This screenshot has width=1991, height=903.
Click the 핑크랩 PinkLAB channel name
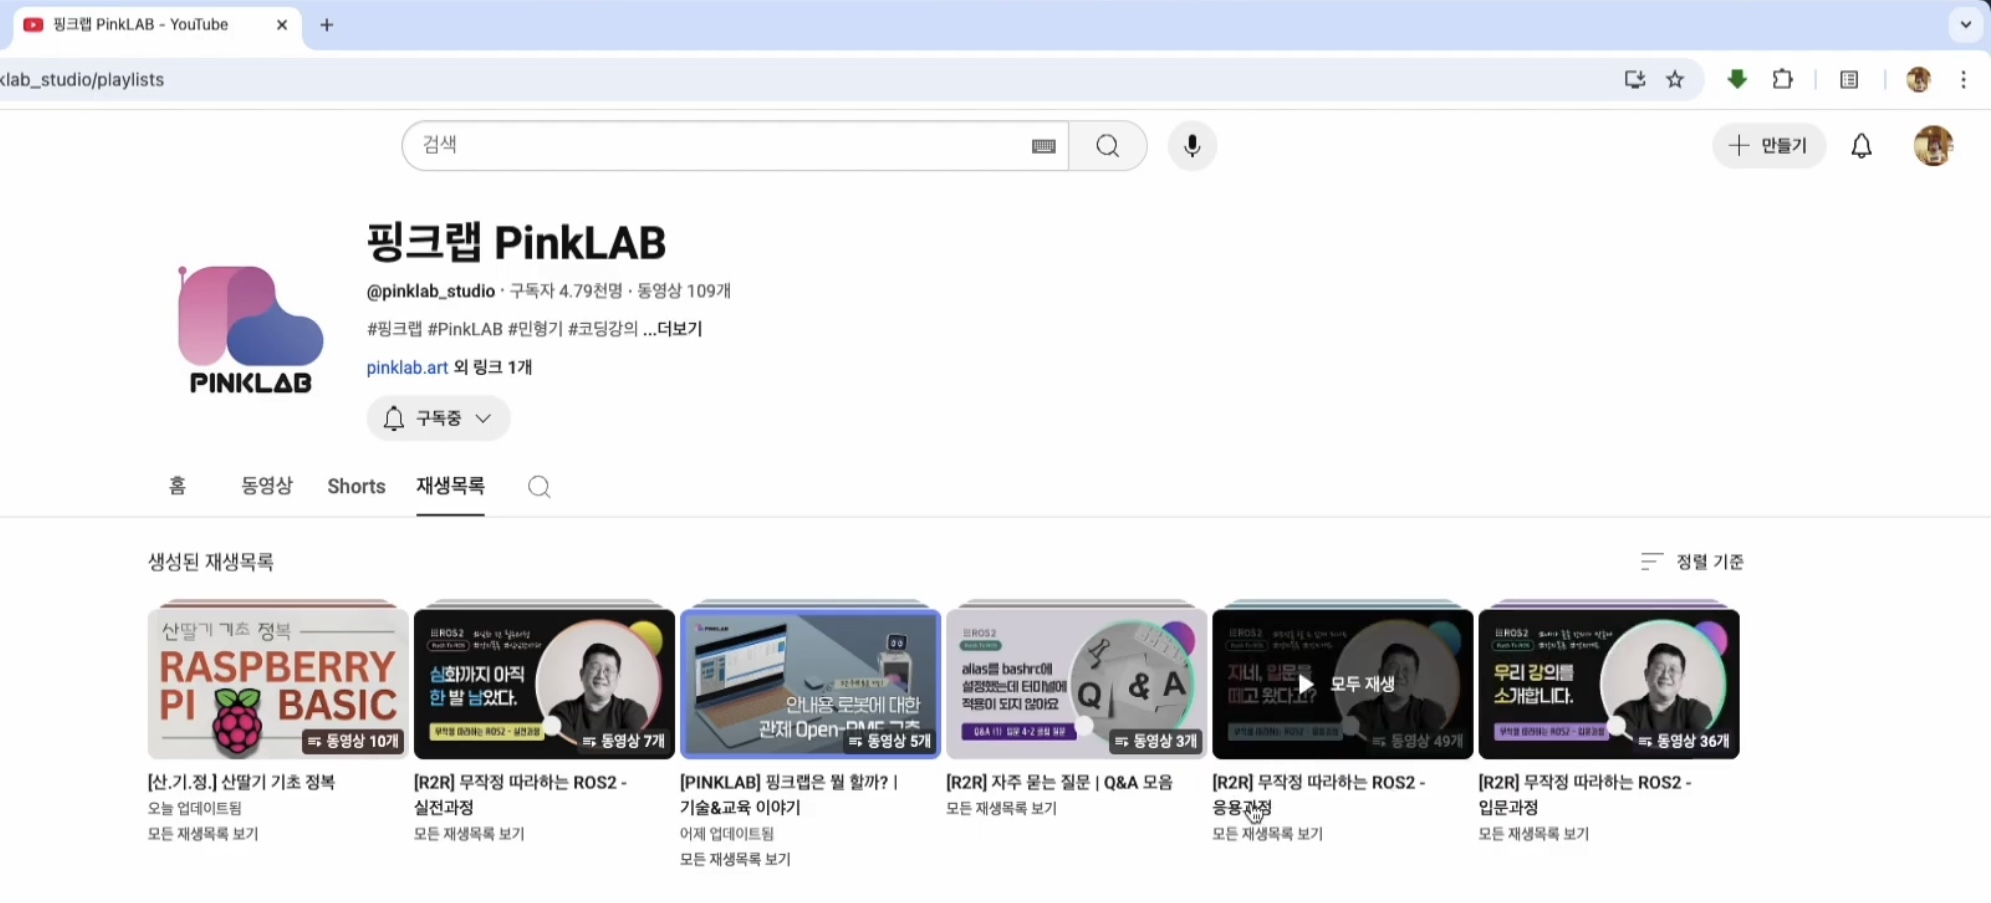tap(516, 243)
